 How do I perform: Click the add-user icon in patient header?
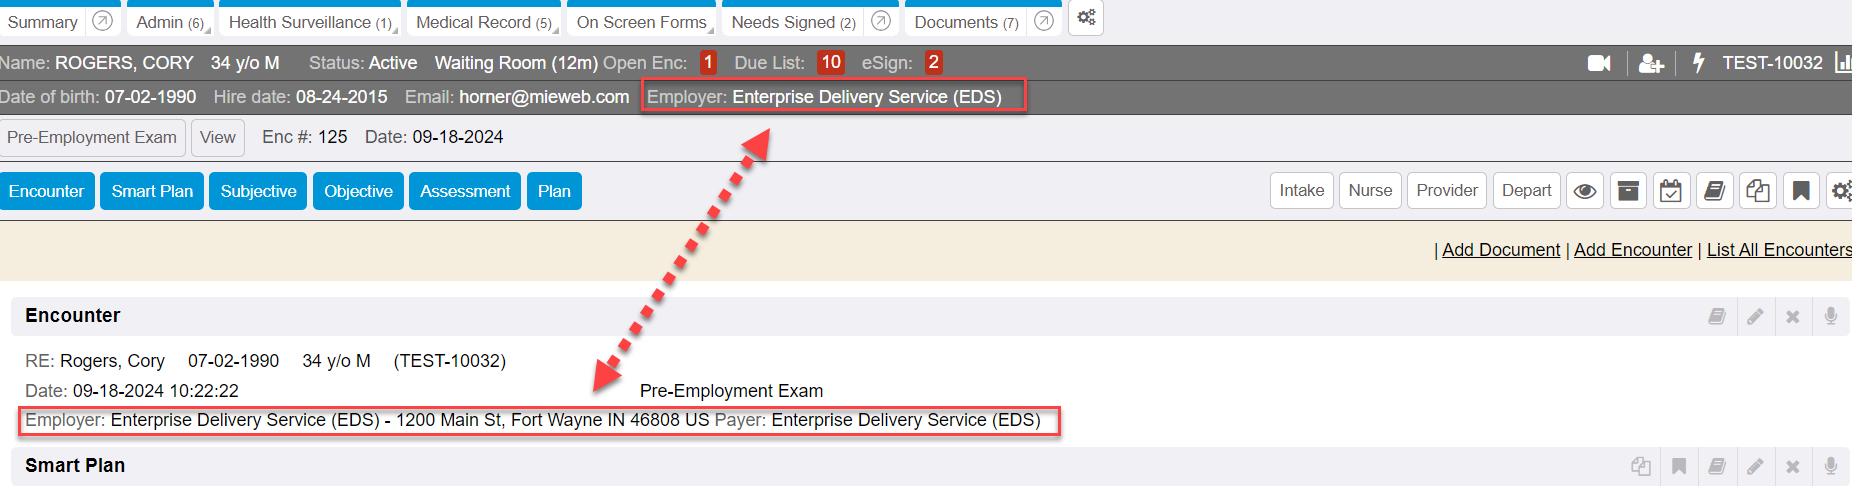point(1651,63)
